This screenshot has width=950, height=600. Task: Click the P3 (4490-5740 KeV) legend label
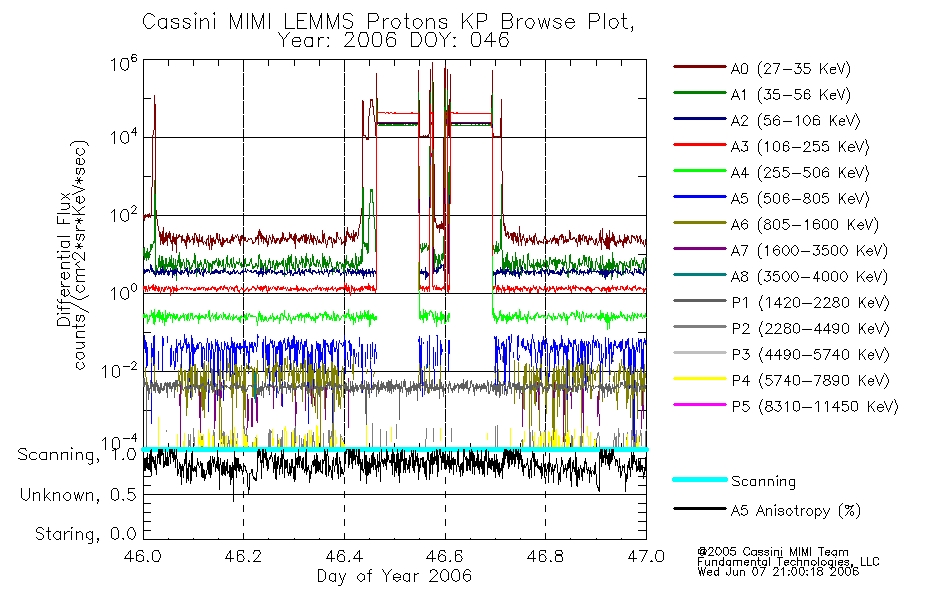[810, 355]
